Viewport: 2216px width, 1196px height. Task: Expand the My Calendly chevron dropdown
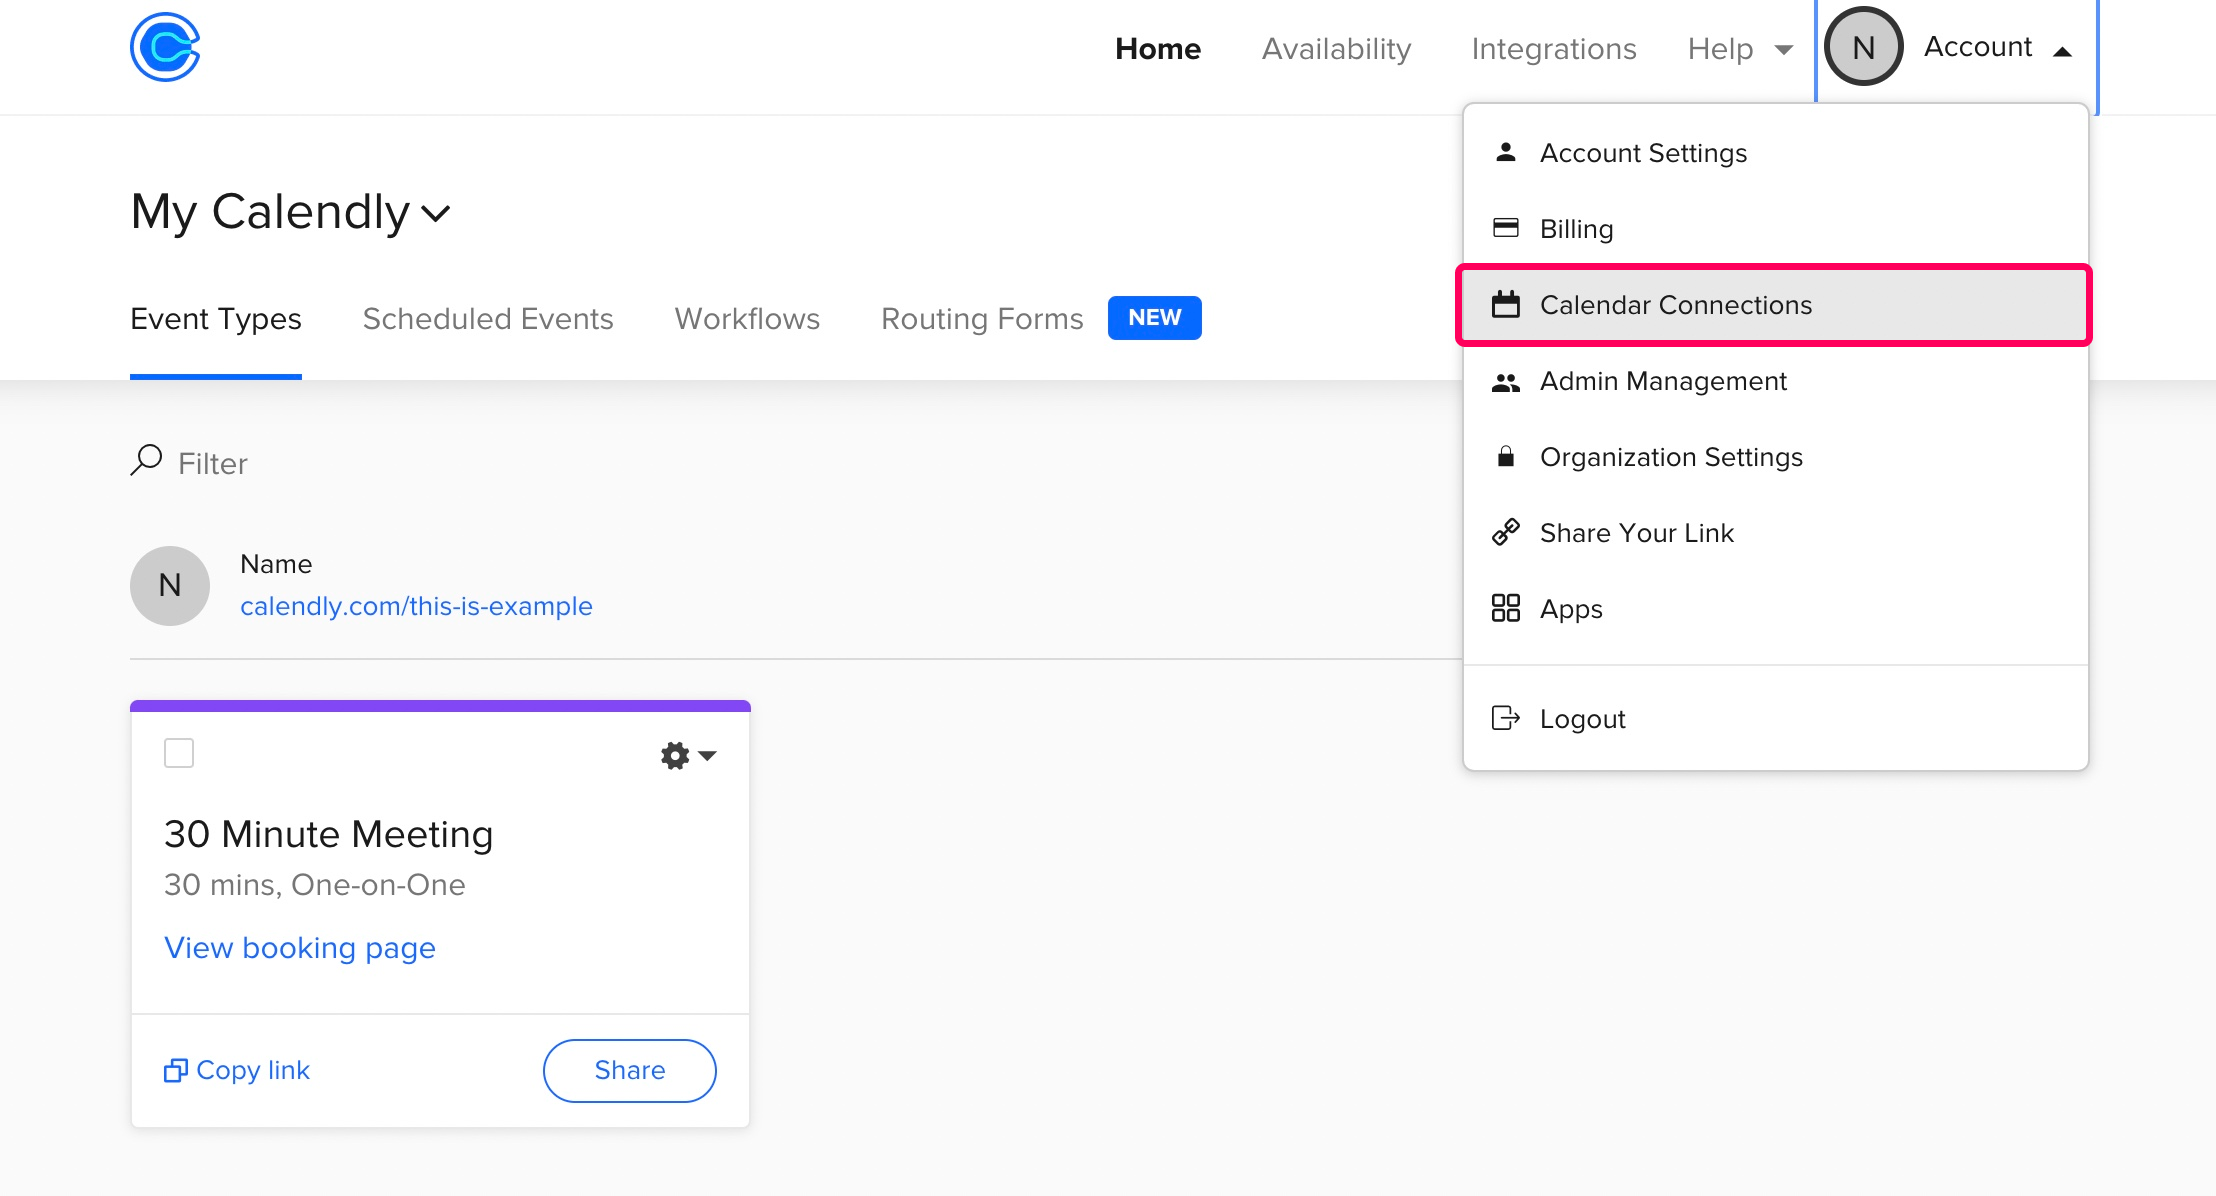click(436, 213)
